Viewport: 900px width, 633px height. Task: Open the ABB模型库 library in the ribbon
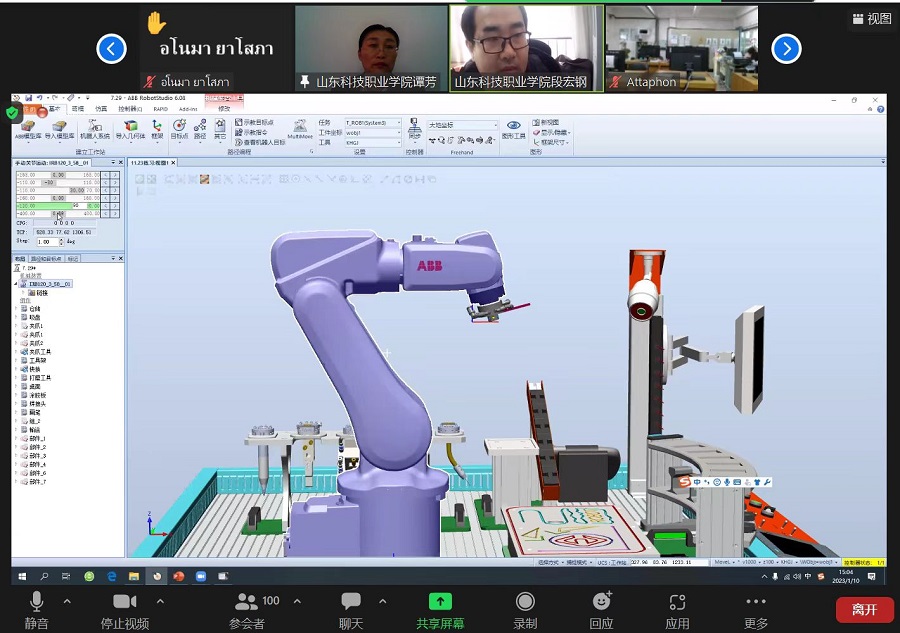[28, 130]
